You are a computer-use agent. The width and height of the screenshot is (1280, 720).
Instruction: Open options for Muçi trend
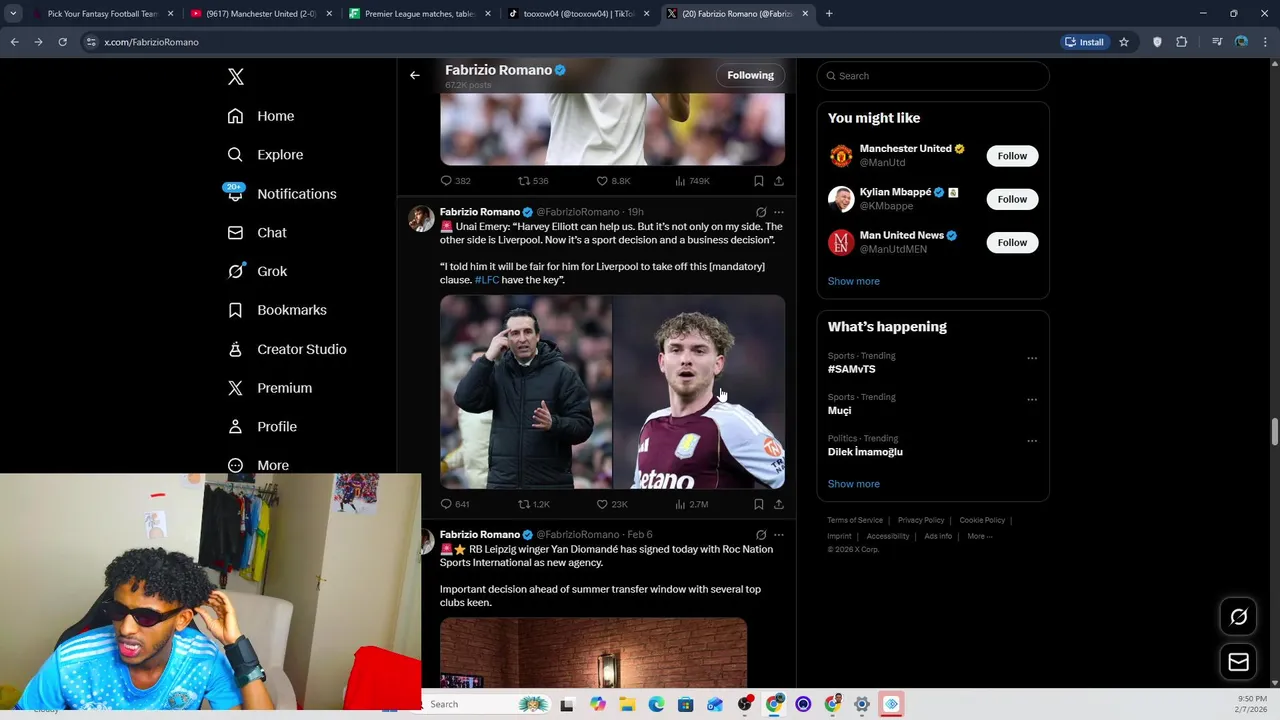point(1032,400)
